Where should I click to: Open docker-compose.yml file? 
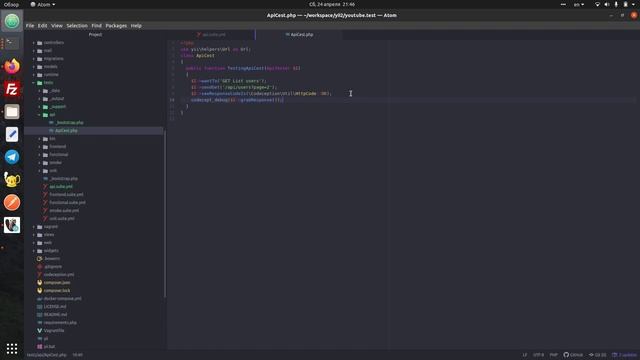coord(62,298)
